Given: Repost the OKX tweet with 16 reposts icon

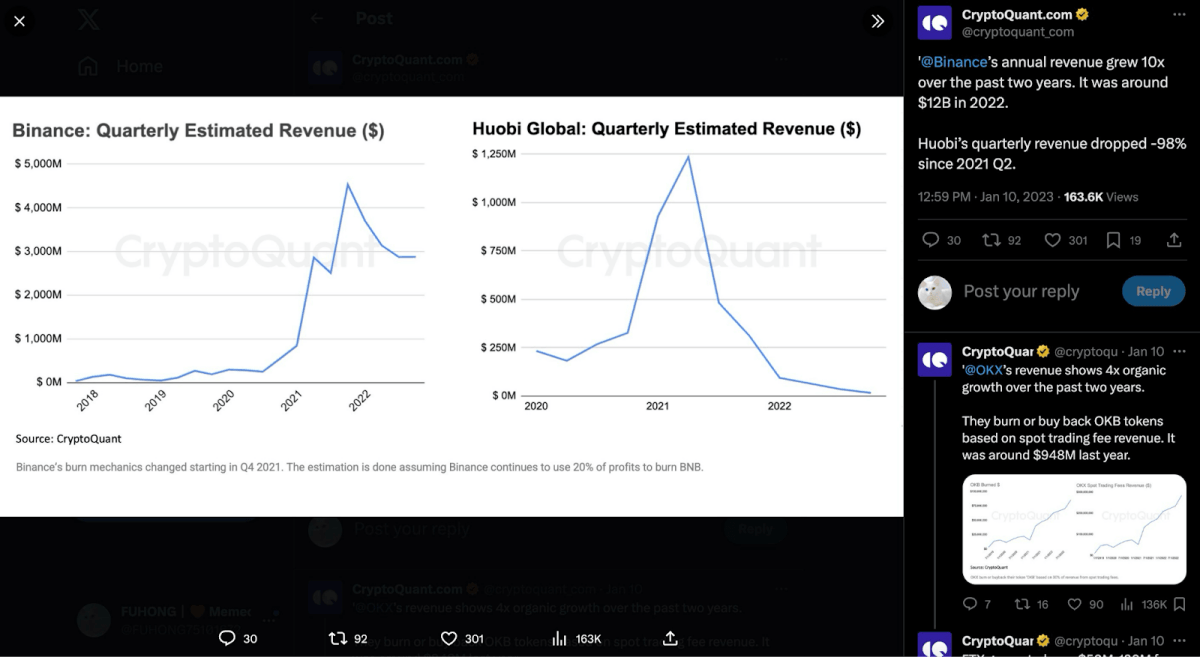Looking at the screenshot, I should point(1022,604).
